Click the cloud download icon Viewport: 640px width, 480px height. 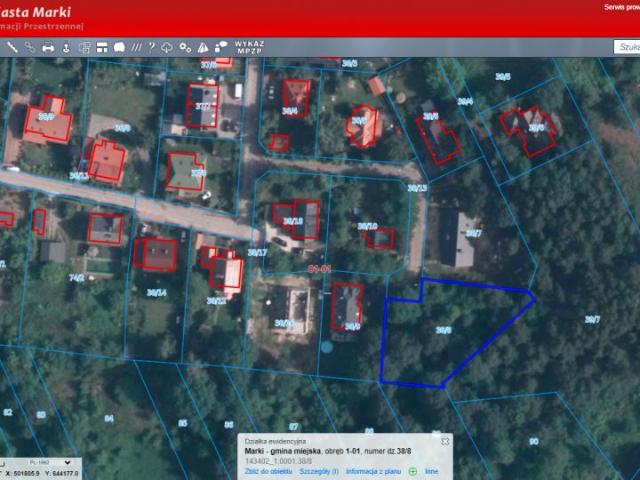pyautogui.click(x=168, y=47)
